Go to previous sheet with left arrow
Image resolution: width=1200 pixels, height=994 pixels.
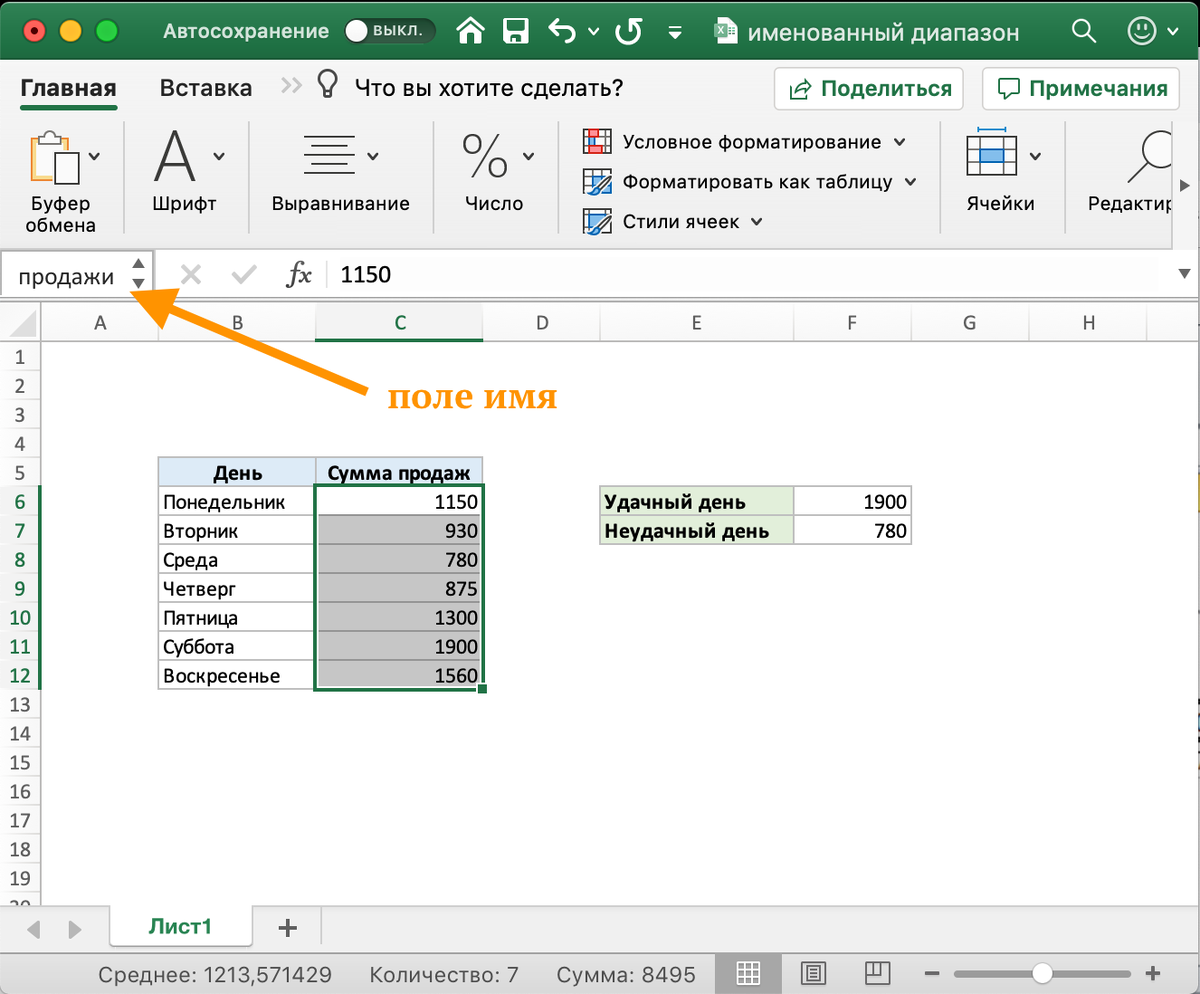click(33, 929)
